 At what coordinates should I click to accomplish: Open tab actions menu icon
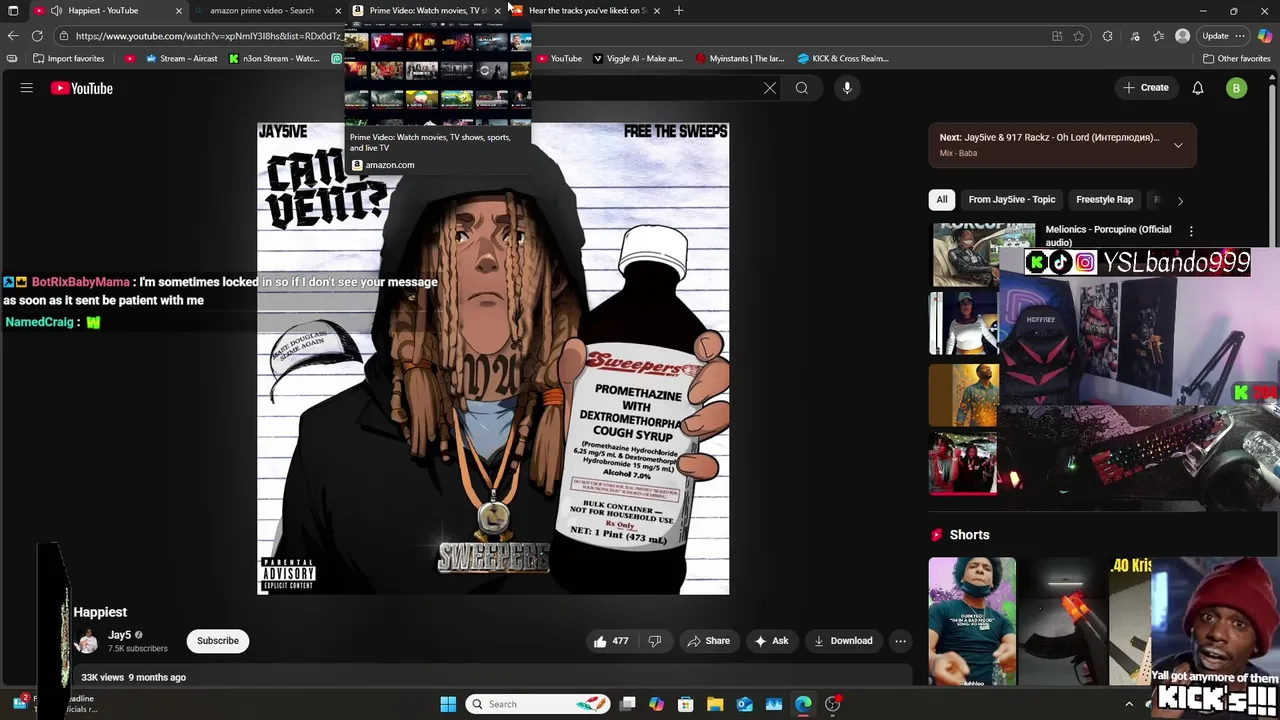[13, 11]
